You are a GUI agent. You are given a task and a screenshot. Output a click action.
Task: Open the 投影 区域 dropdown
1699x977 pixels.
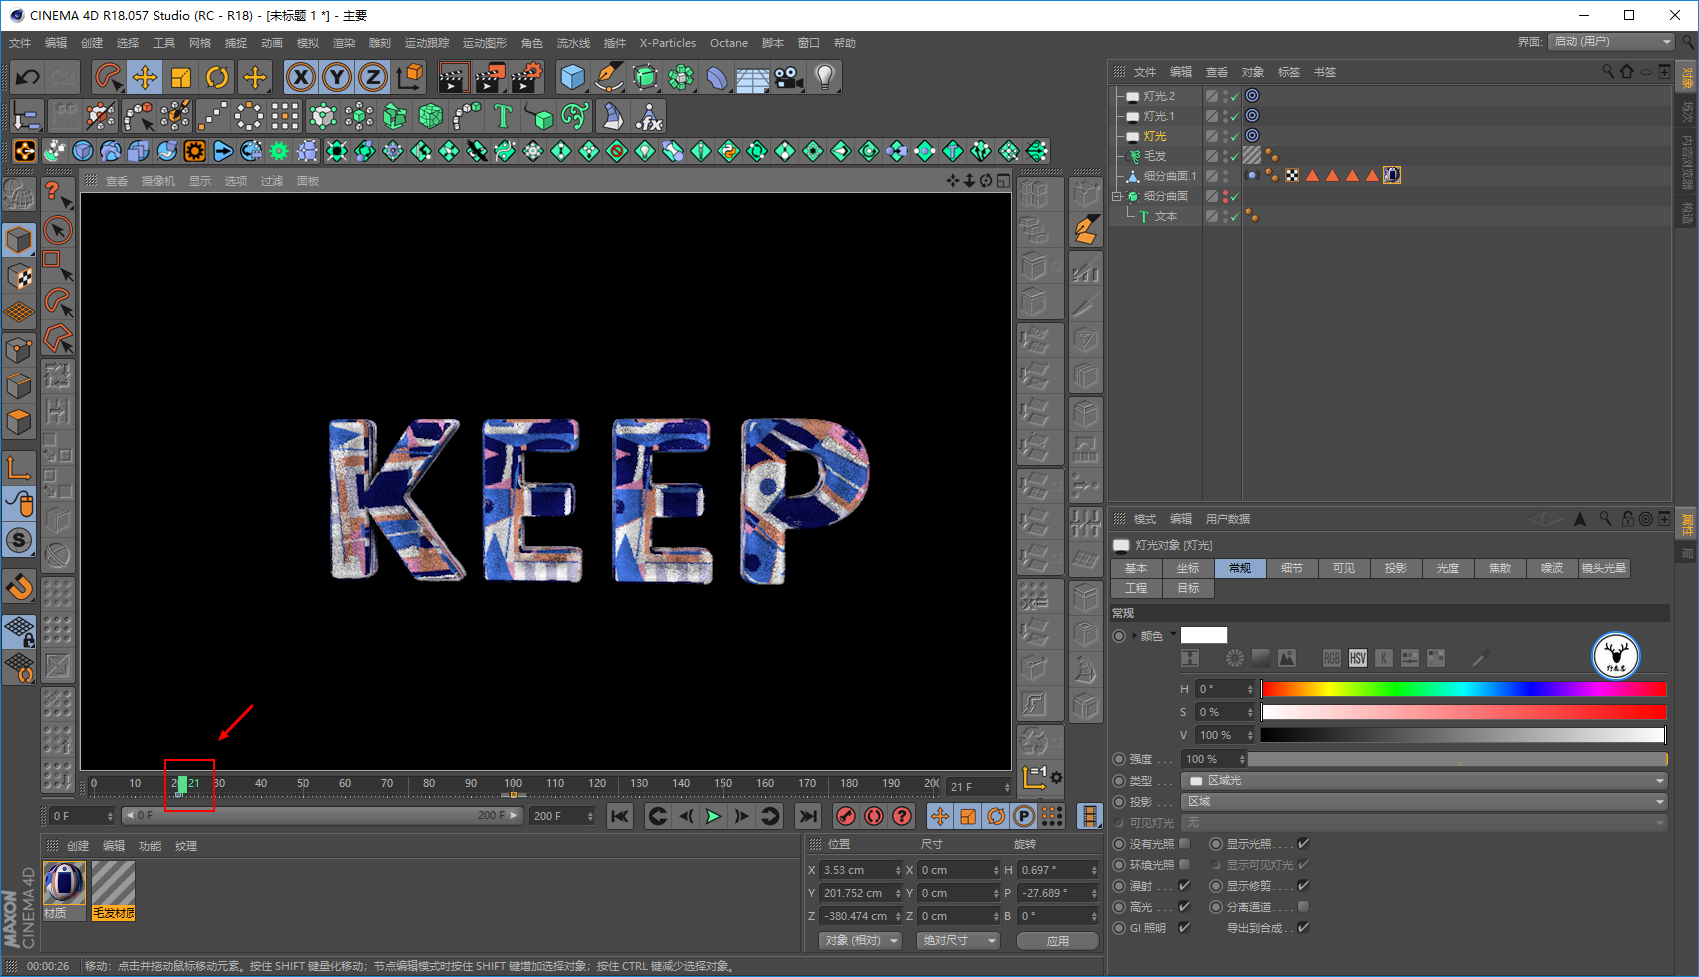click(1425, 801)
